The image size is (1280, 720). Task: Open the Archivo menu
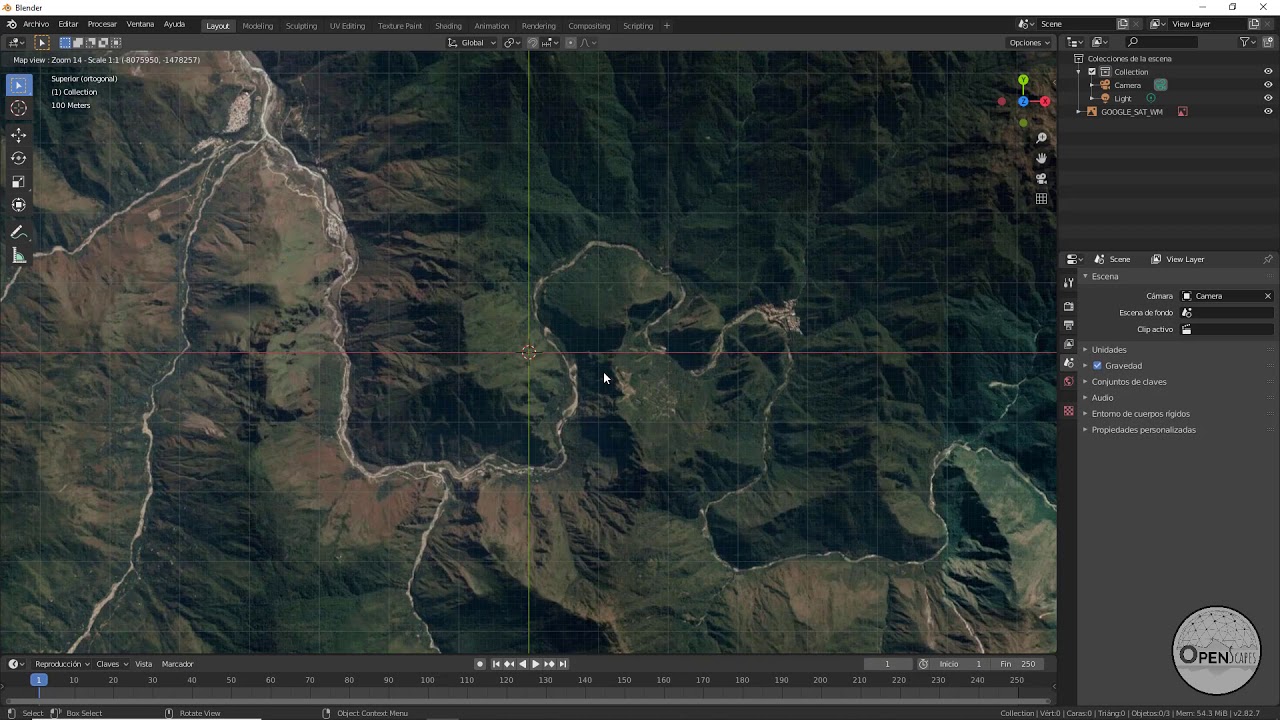(x=36, y=24)
